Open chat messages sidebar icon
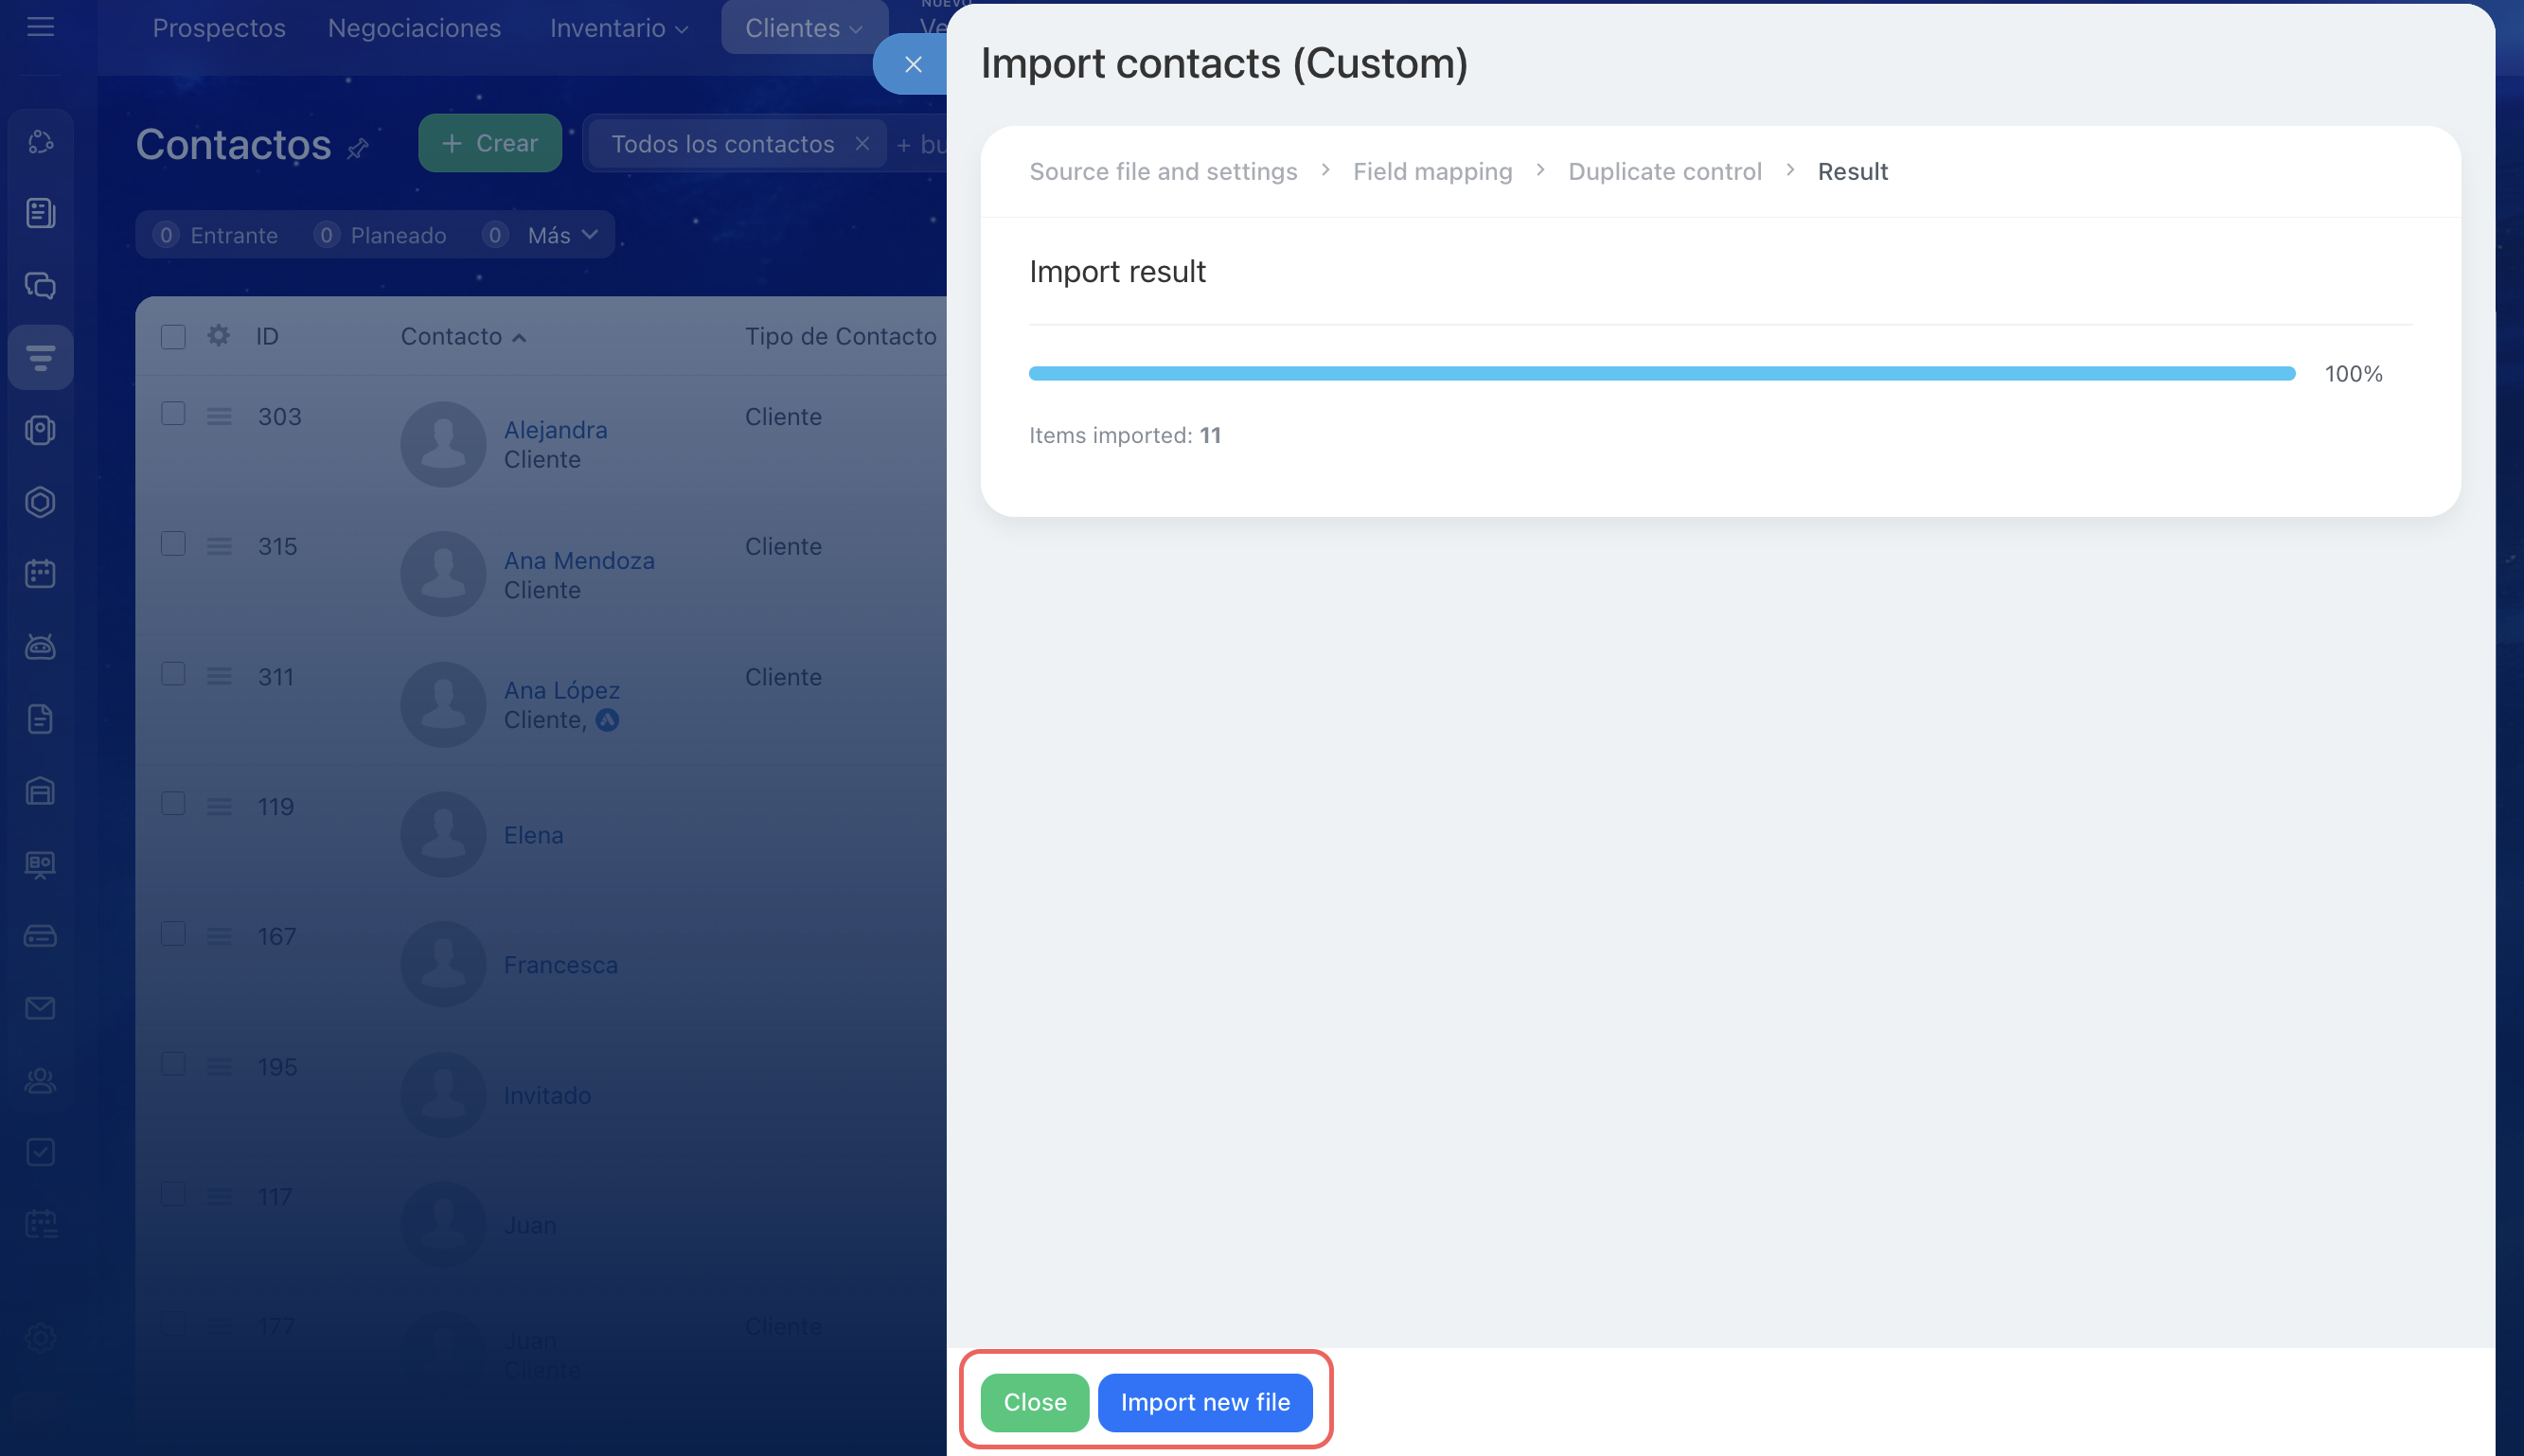Viewport: 2524px width, 1456px height. coord(40,286)
